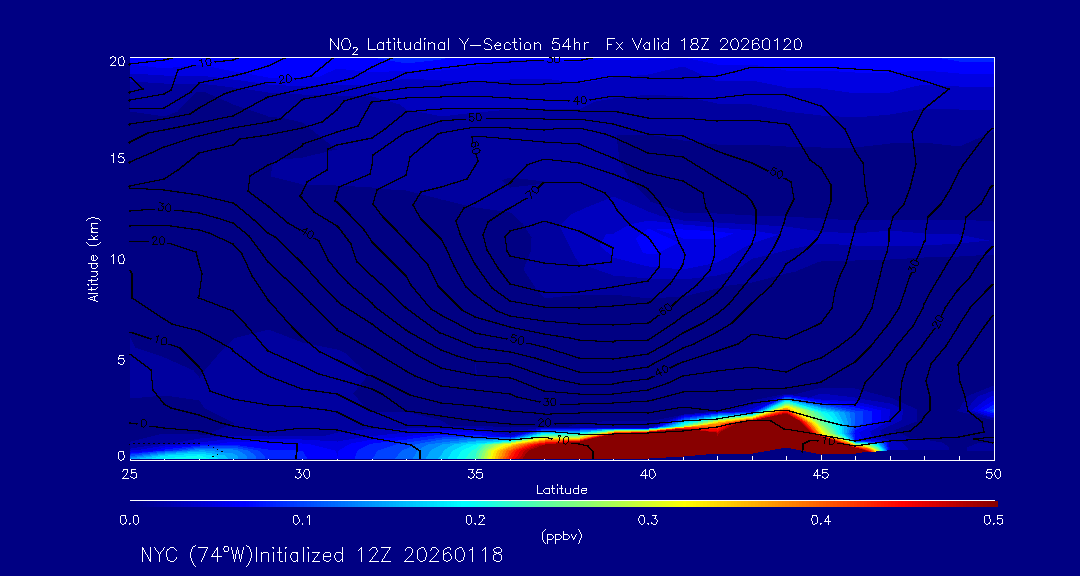Click altitude axis tick label 10
This screenshot has height=576, width=1080.
pyautogui.click(x=118, y=259)
